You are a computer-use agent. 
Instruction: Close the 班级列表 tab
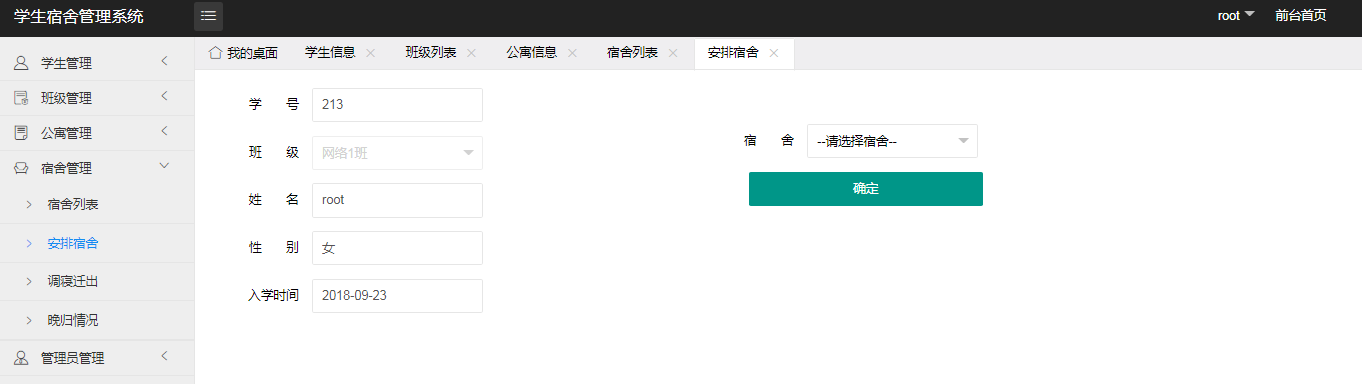coord(471,53)
